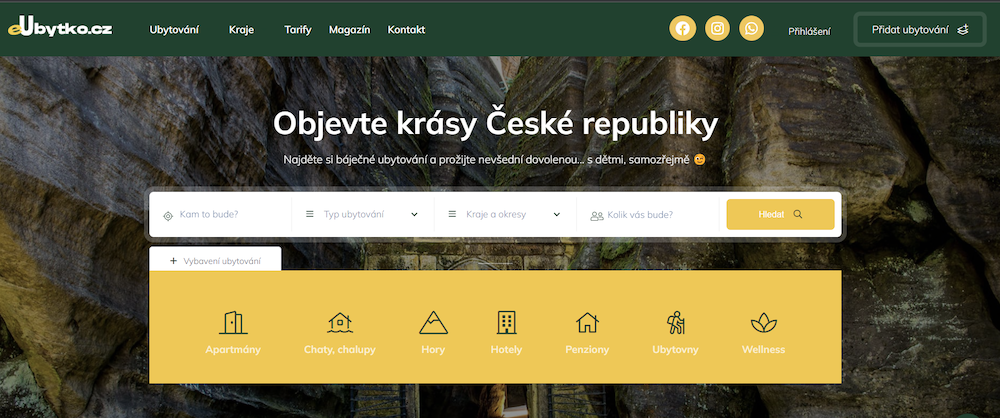Open the Magazín navigation link
This screenshot has width=1000, height=418.
(349, 30)
